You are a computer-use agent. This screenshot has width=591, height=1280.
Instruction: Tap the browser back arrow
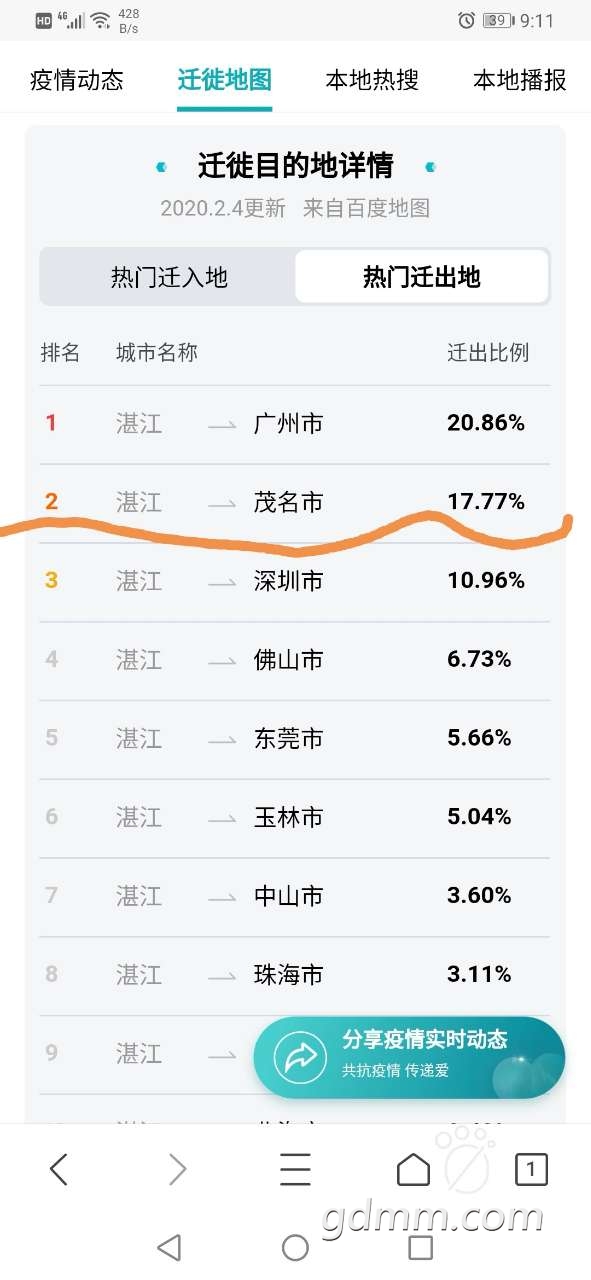[59, 1168]
